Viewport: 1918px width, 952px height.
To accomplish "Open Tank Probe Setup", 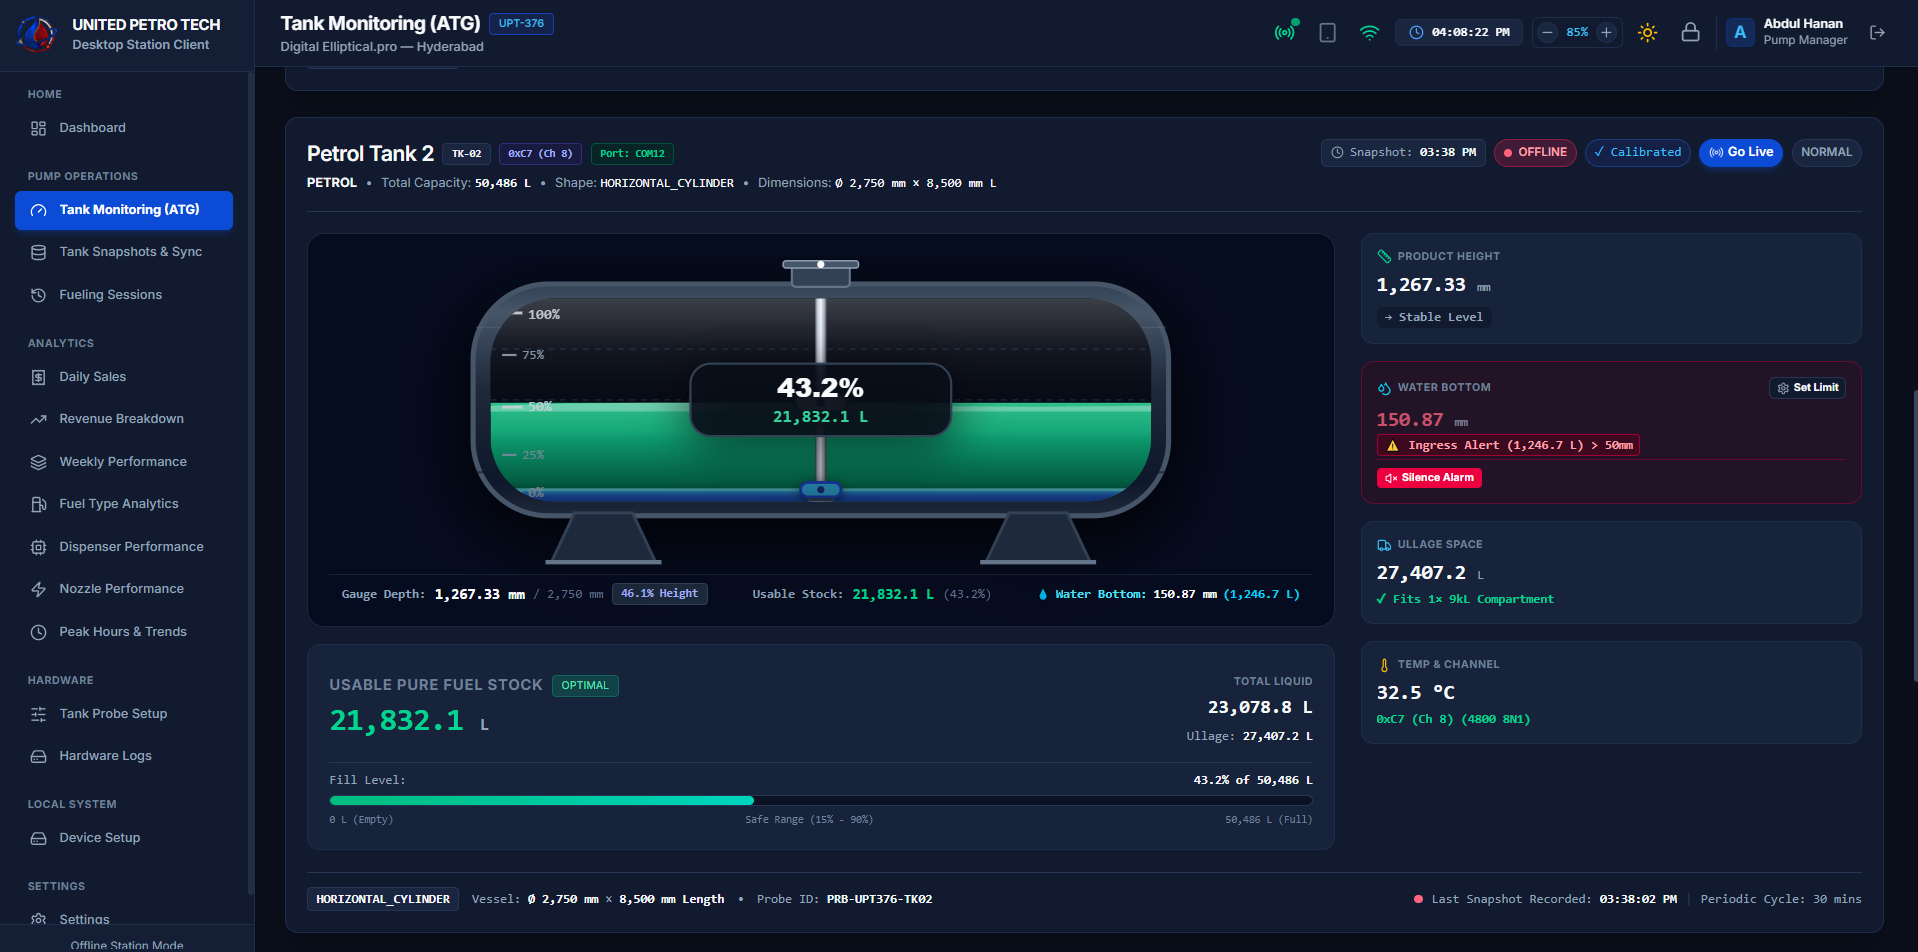I will pyautogui.click(x=124, y=714).
